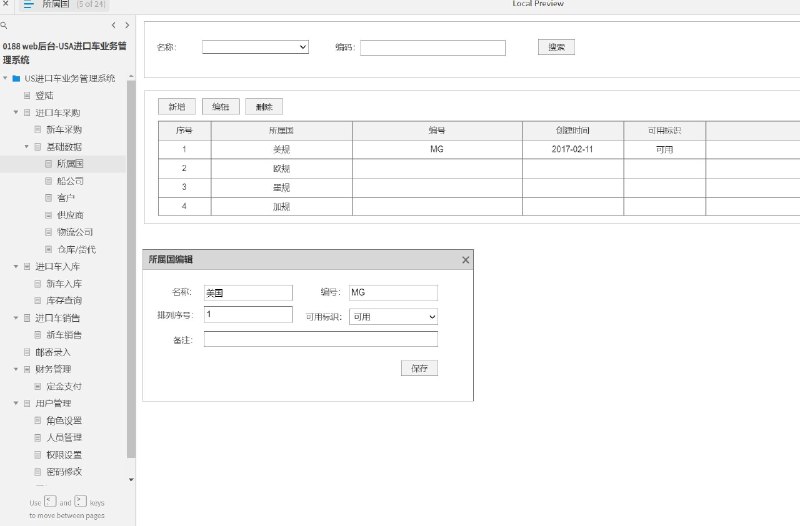Go to next page arrow
This screenshot has height=526, width=800.
pos(127,25)
